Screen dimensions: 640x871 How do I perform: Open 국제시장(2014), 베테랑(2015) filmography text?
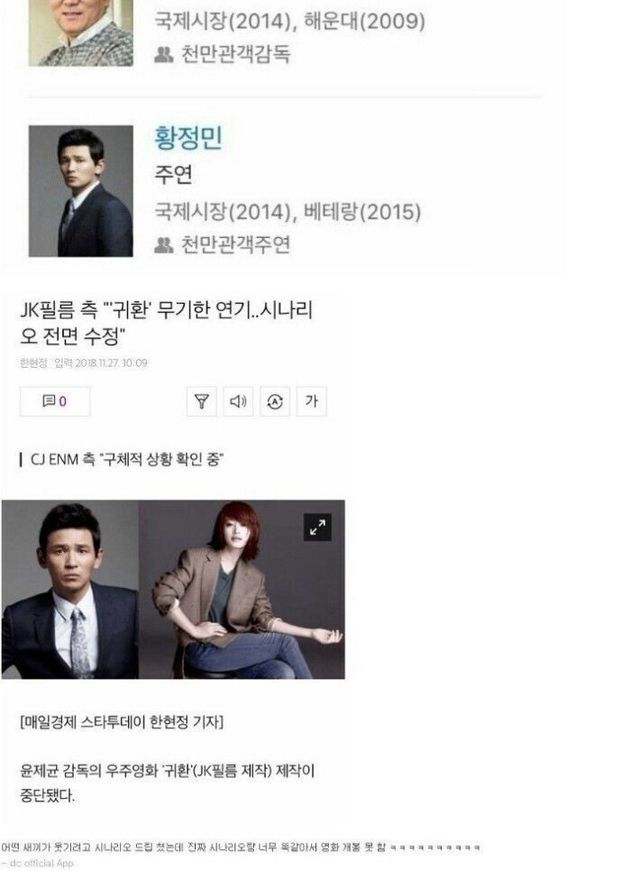pos(287,212)
